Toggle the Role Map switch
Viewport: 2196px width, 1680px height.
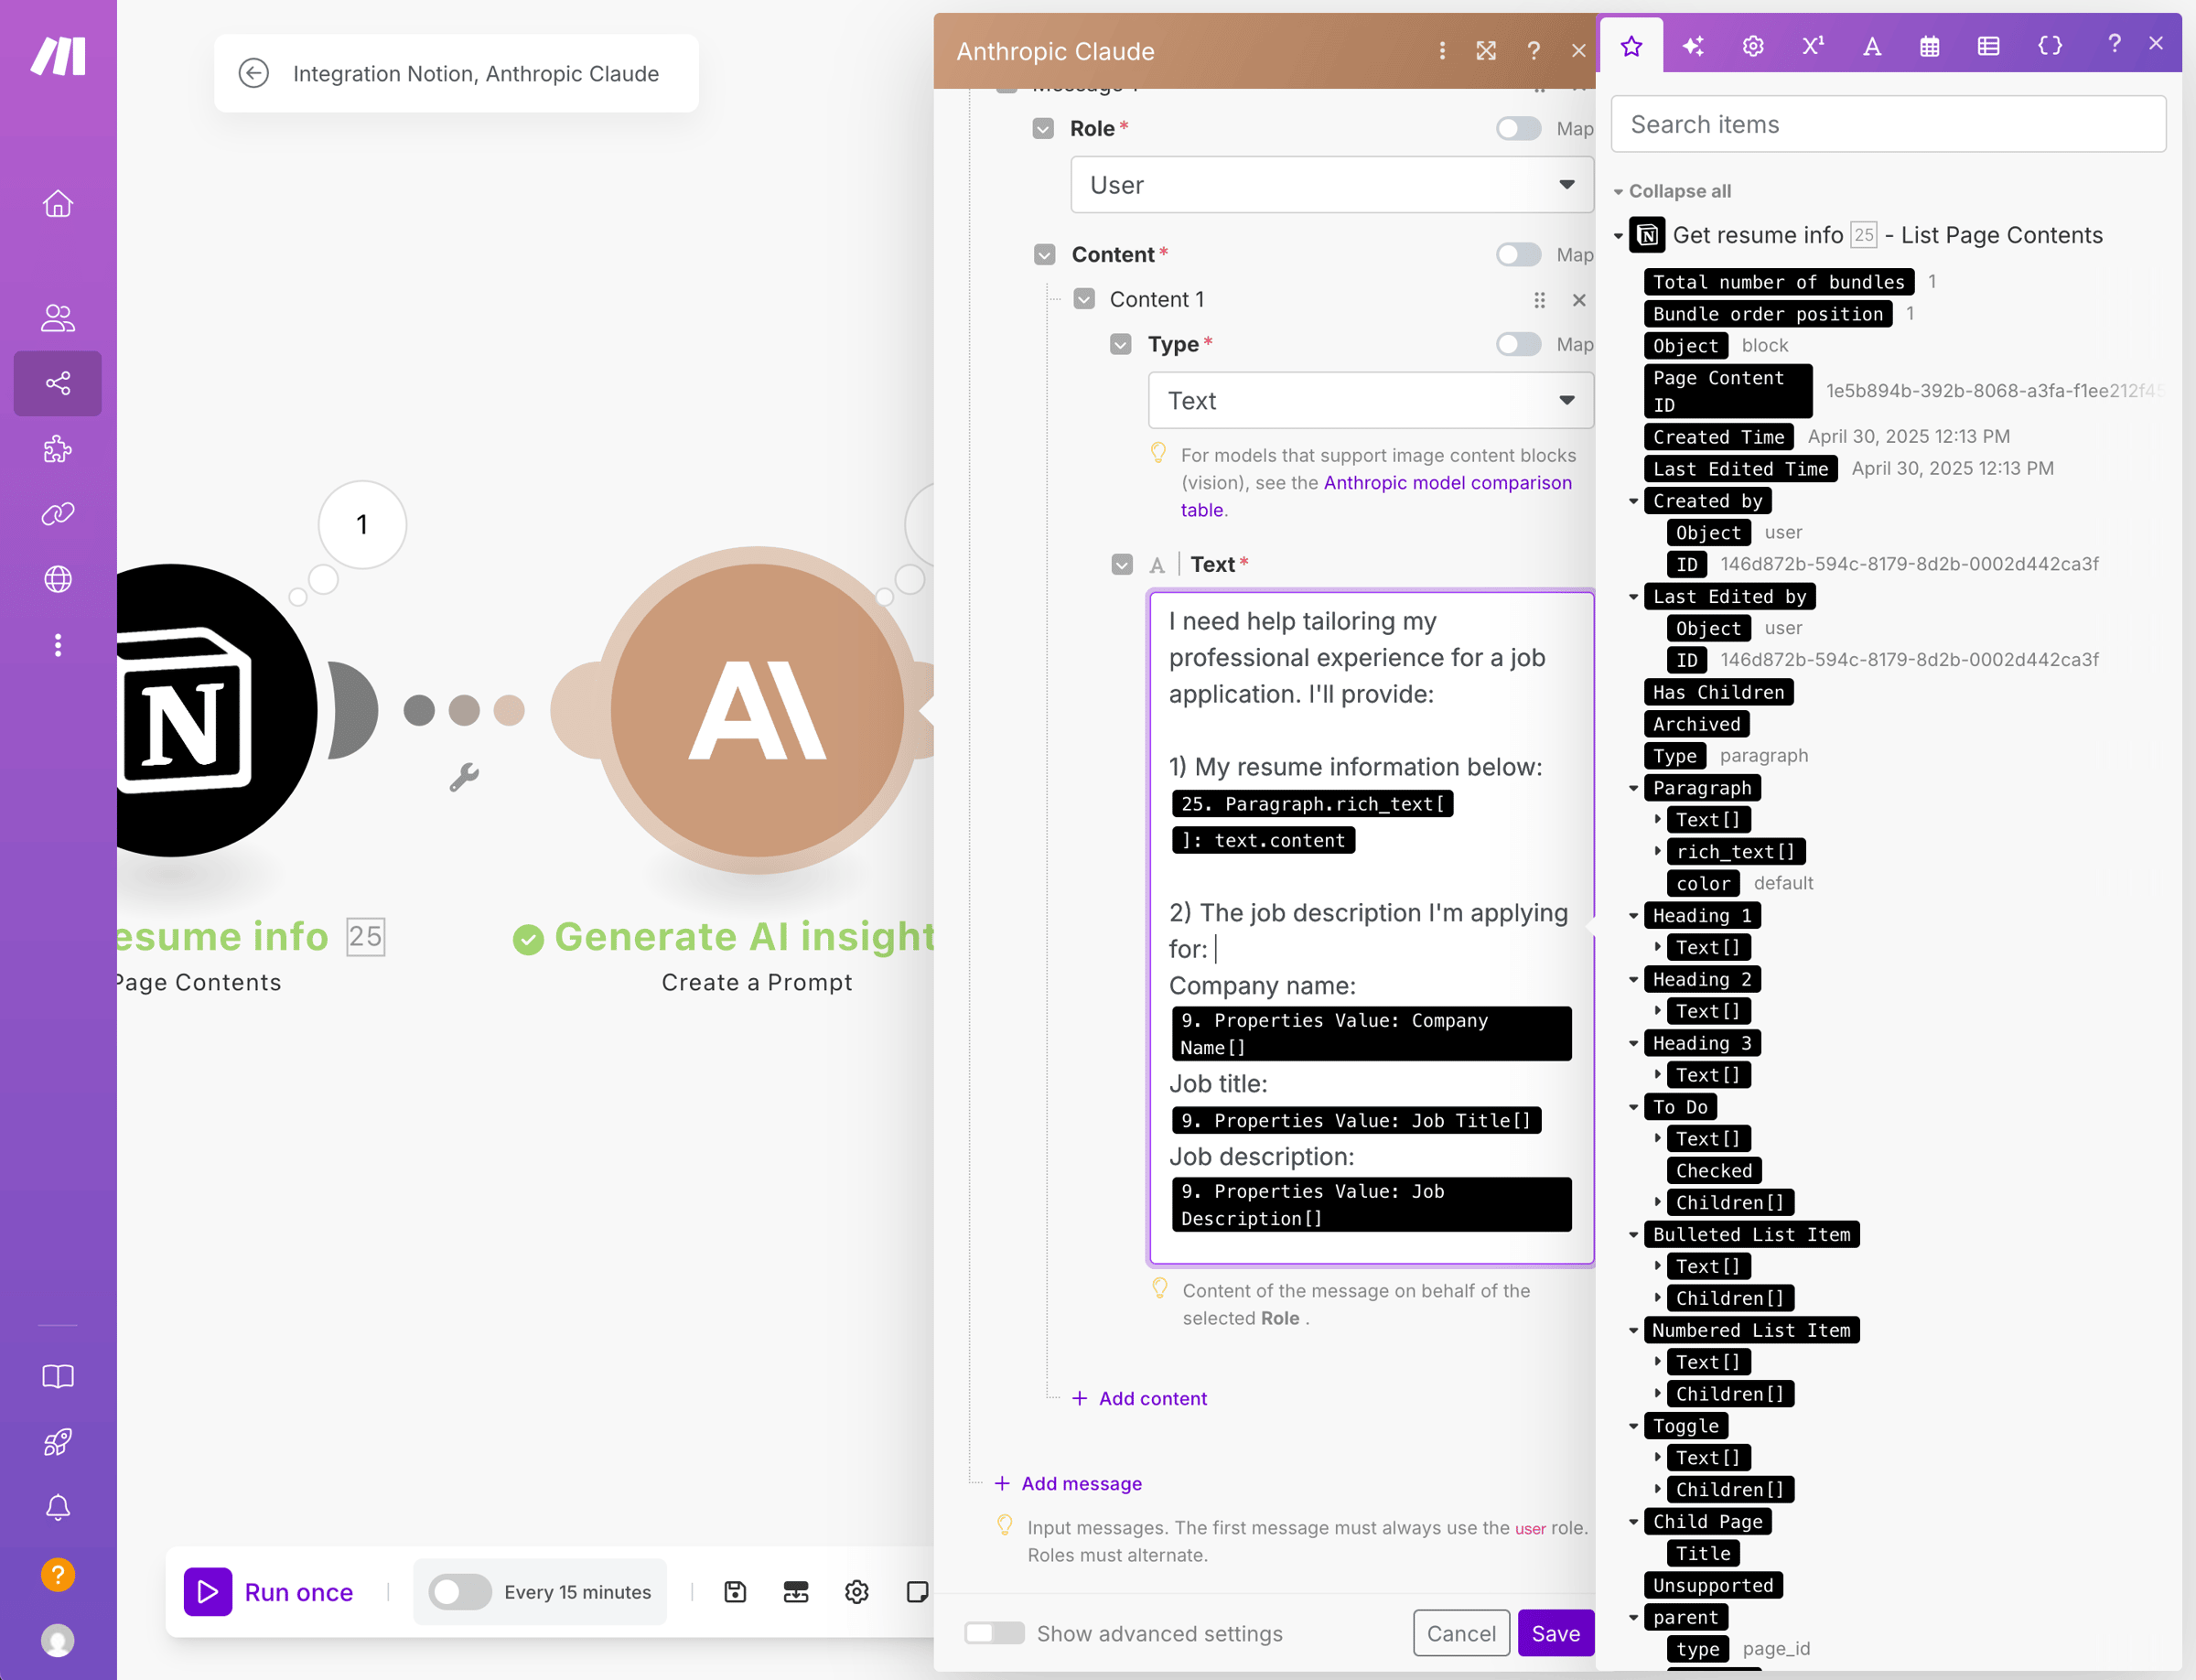click(1518, 128)
